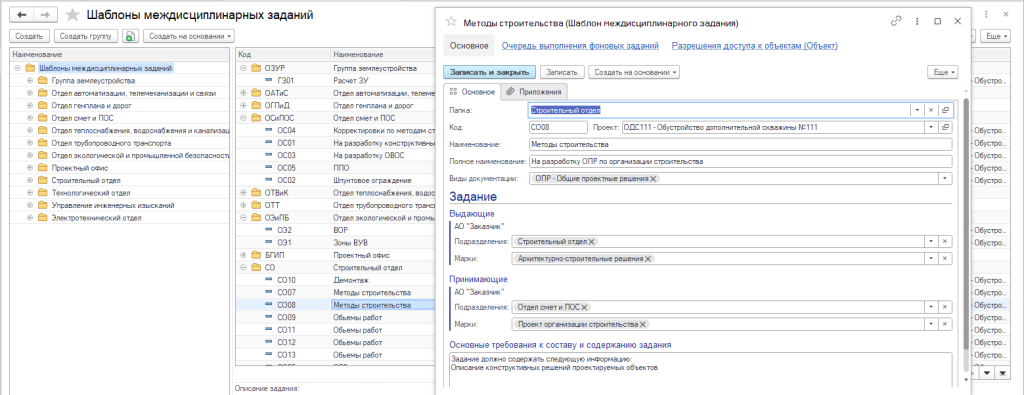Expand Группа землеустройства in left tree

29,81
